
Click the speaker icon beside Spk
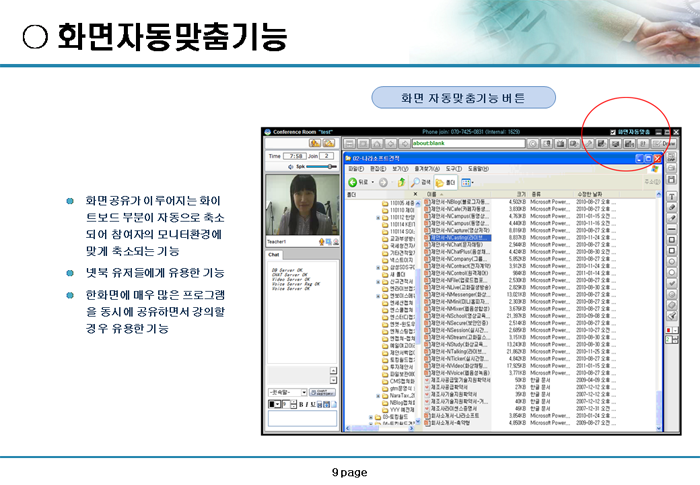tap(290, 167)
